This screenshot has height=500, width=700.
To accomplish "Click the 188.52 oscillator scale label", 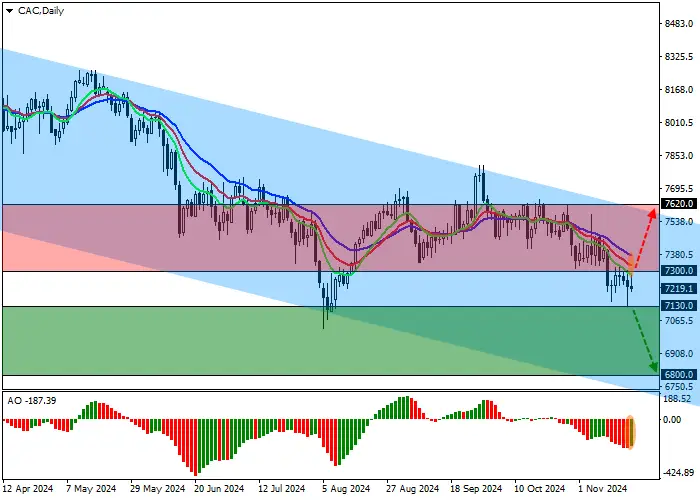I will pos(678,398).
